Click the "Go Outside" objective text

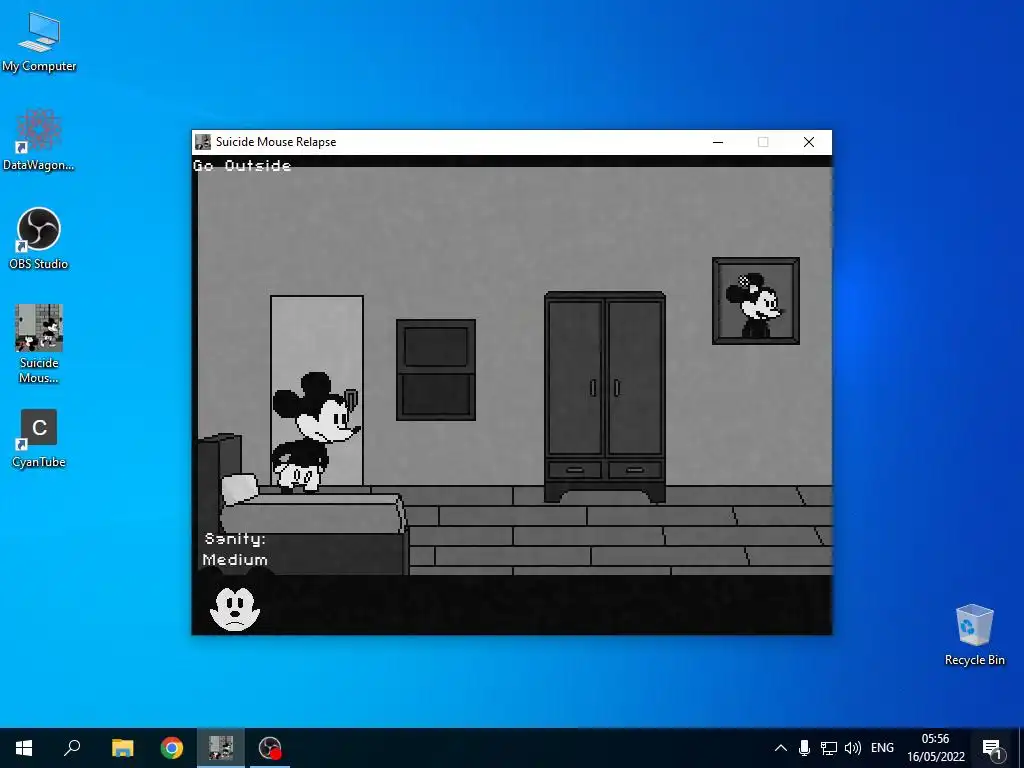242,166
